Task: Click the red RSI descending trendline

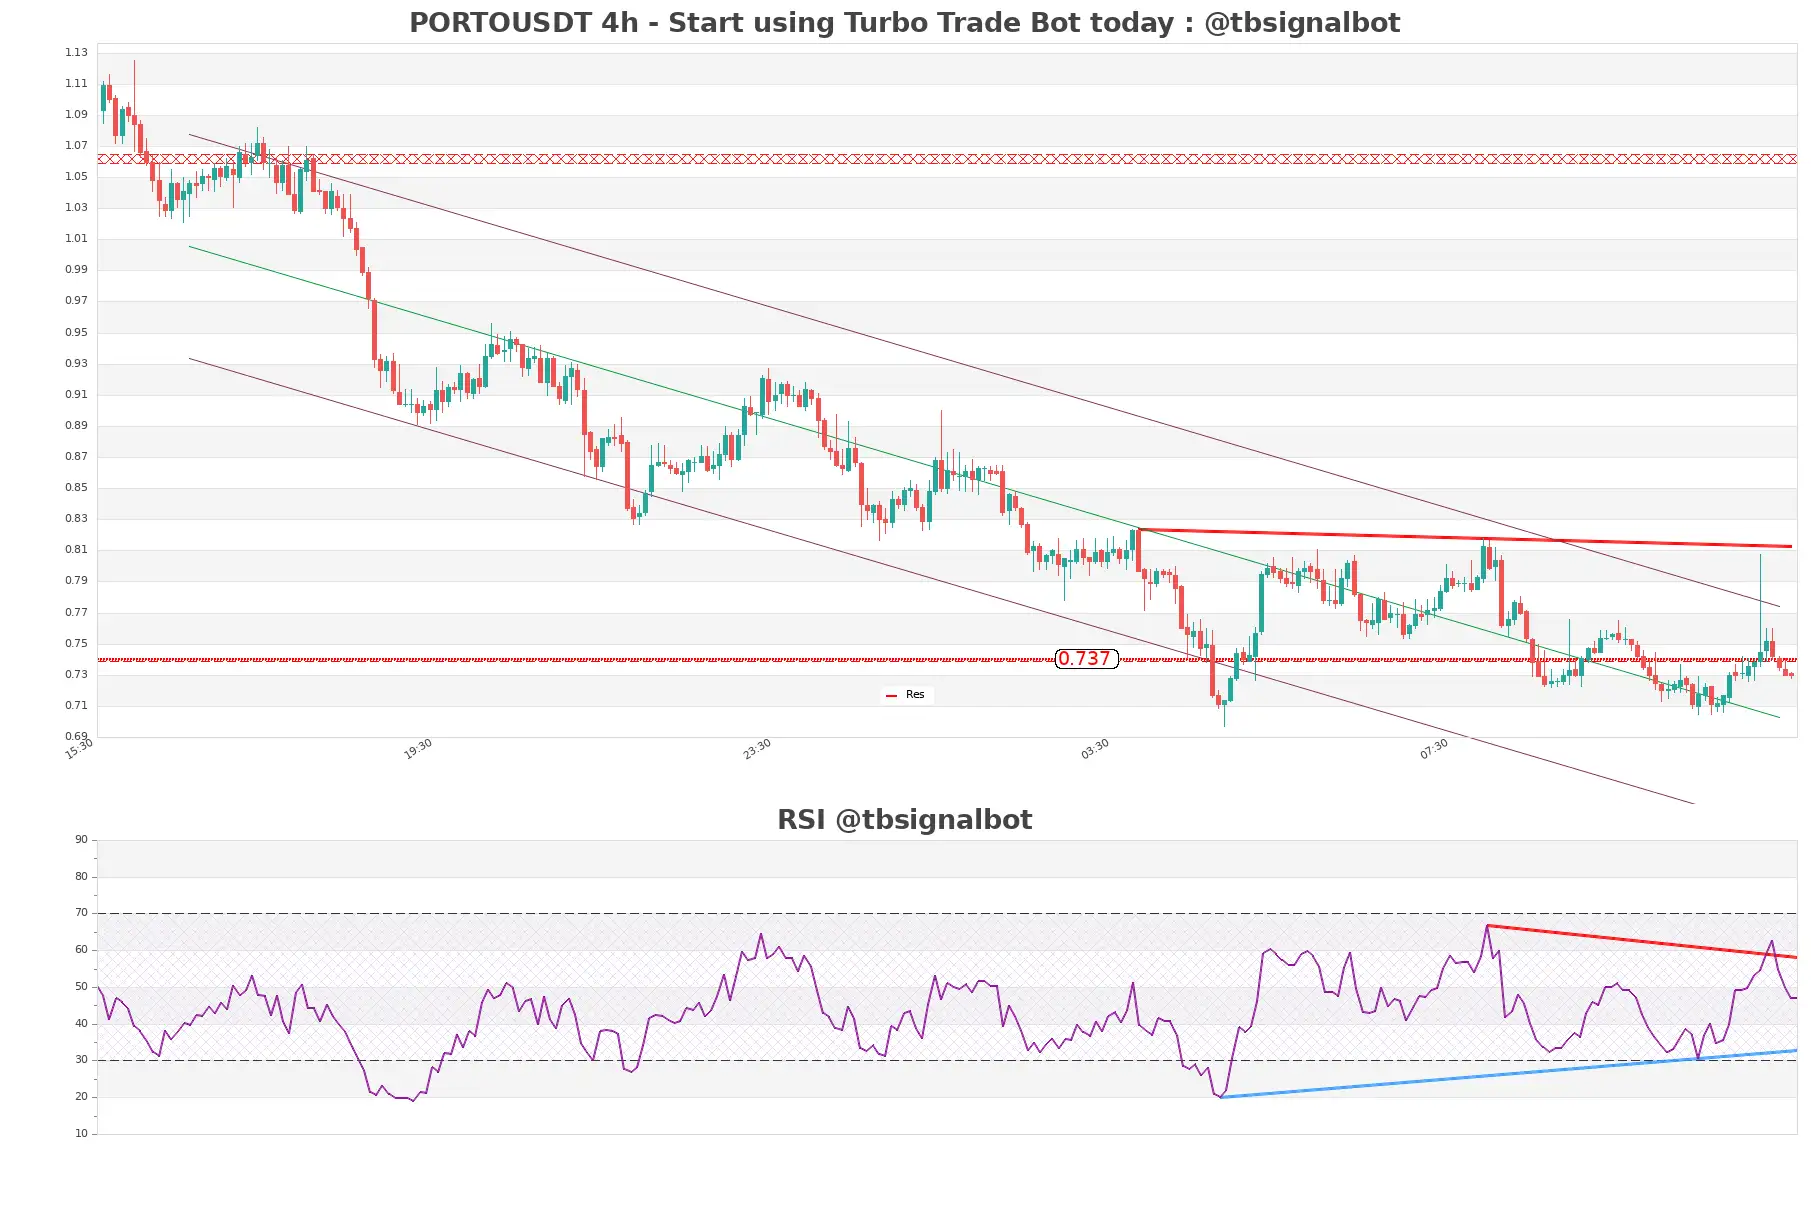Action: click(x=1642, y=941)
